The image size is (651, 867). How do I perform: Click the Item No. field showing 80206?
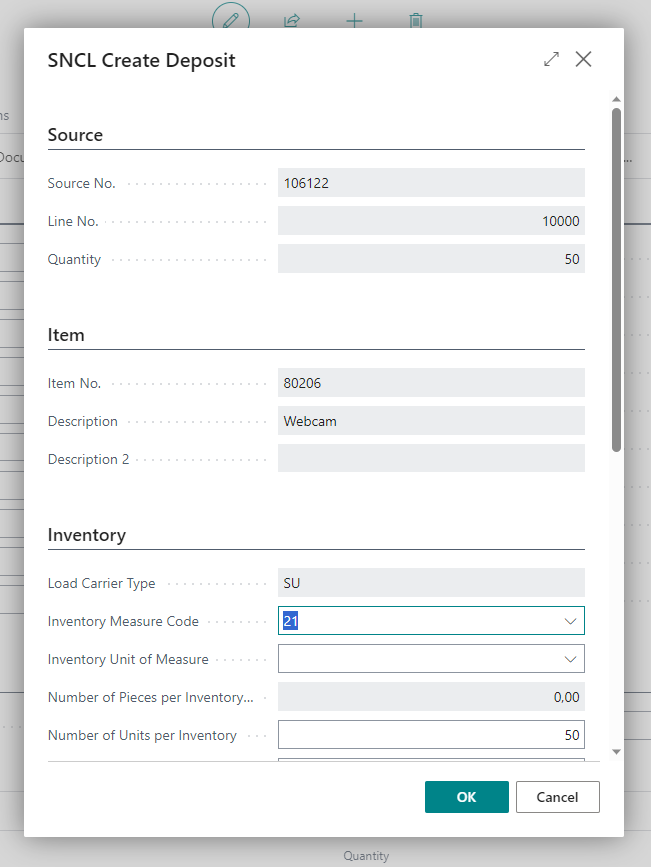(430, 383)
